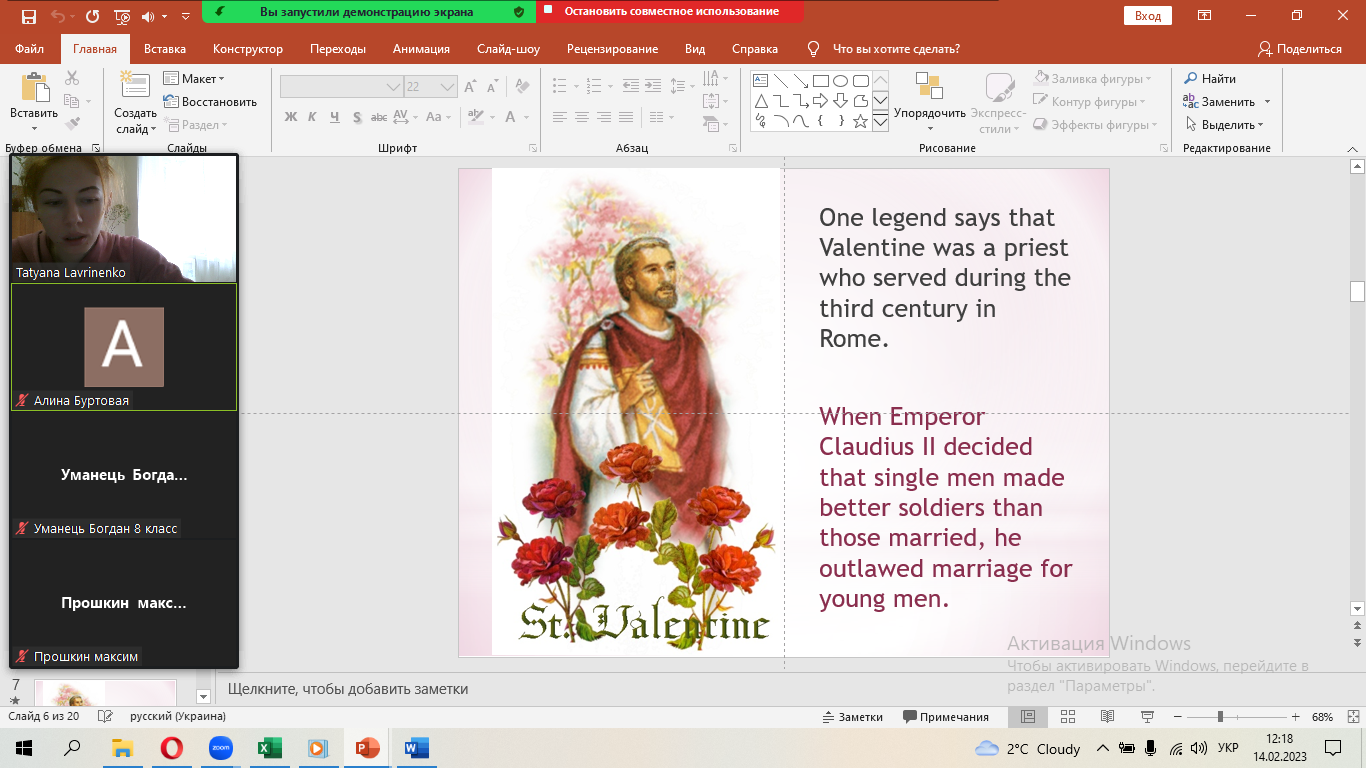Viewport: 1366px width, 768px height.
Task: Open the Файл menu tab
Action: pos(30,49)
